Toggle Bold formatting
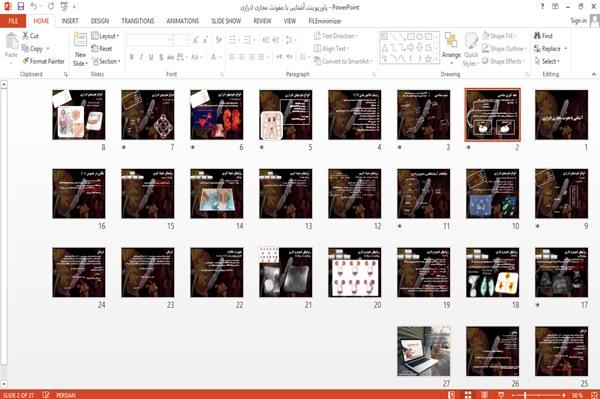This screenshot has width=600, height=399. tap(132, 57)
